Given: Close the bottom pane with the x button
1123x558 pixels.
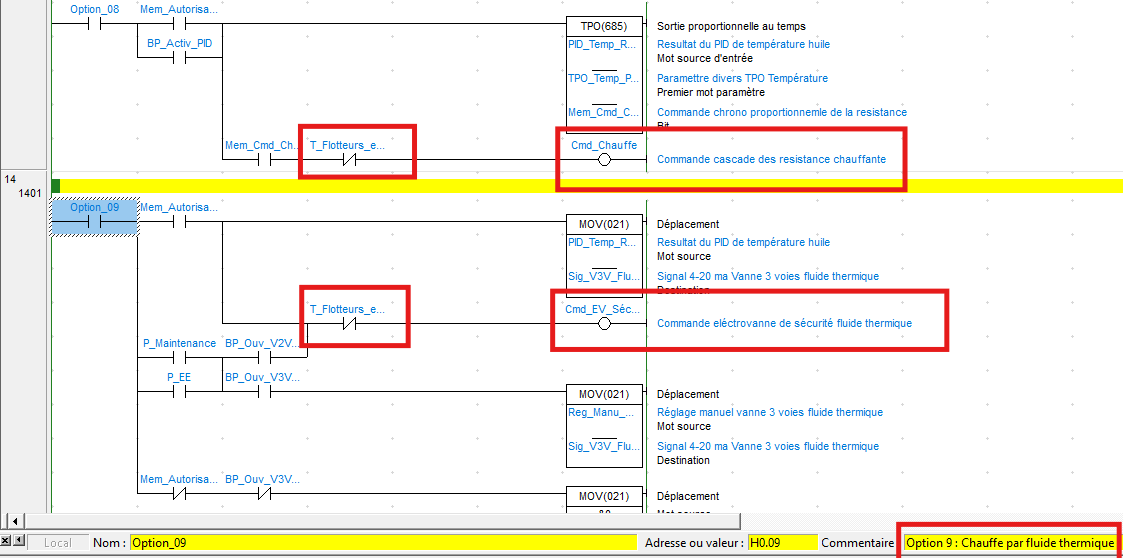Looking at the screenshot, I should pos(7,540).
